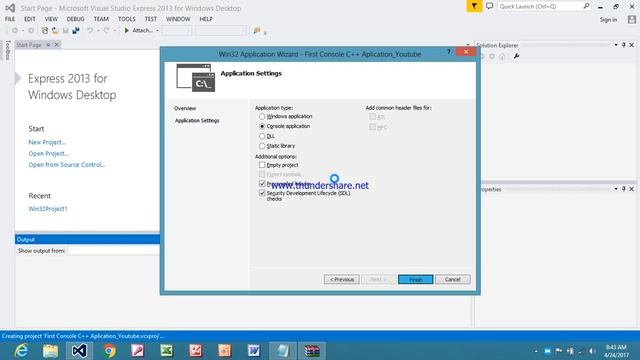Click the Sign in link

(608, 20)
